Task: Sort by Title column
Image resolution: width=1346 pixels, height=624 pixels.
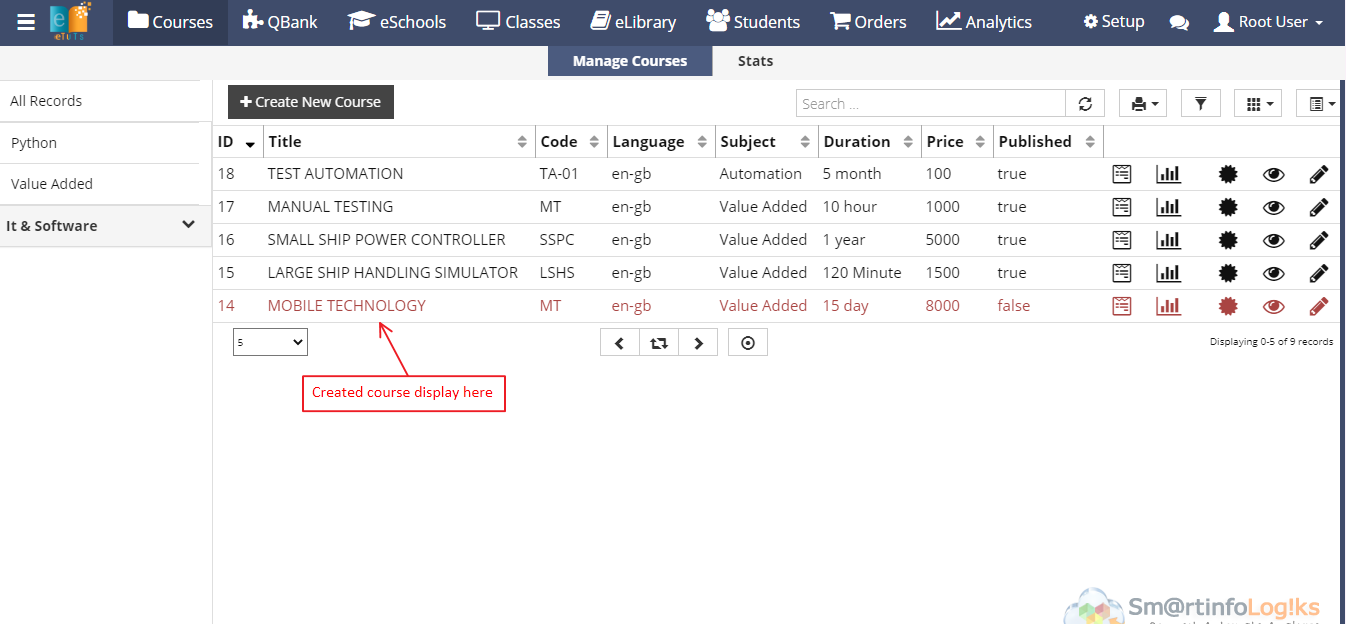Action: (399, 142)
